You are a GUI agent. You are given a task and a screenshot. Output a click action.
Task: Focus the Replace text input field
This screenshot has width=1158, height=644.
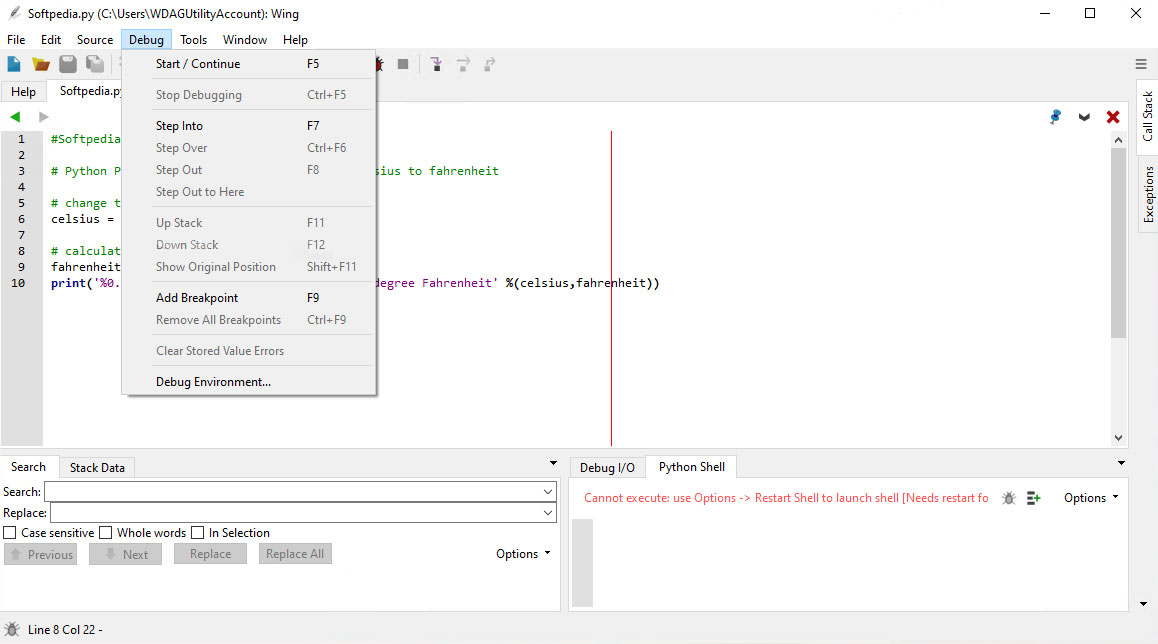(303, 513)
